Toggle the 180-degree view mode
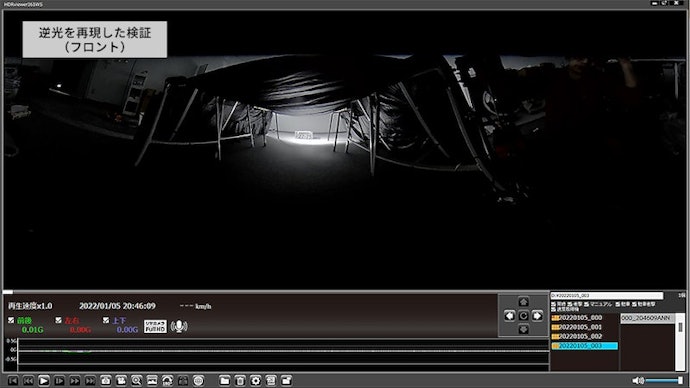Viewport: 690px width, 388px height. [x=167, y=381]
